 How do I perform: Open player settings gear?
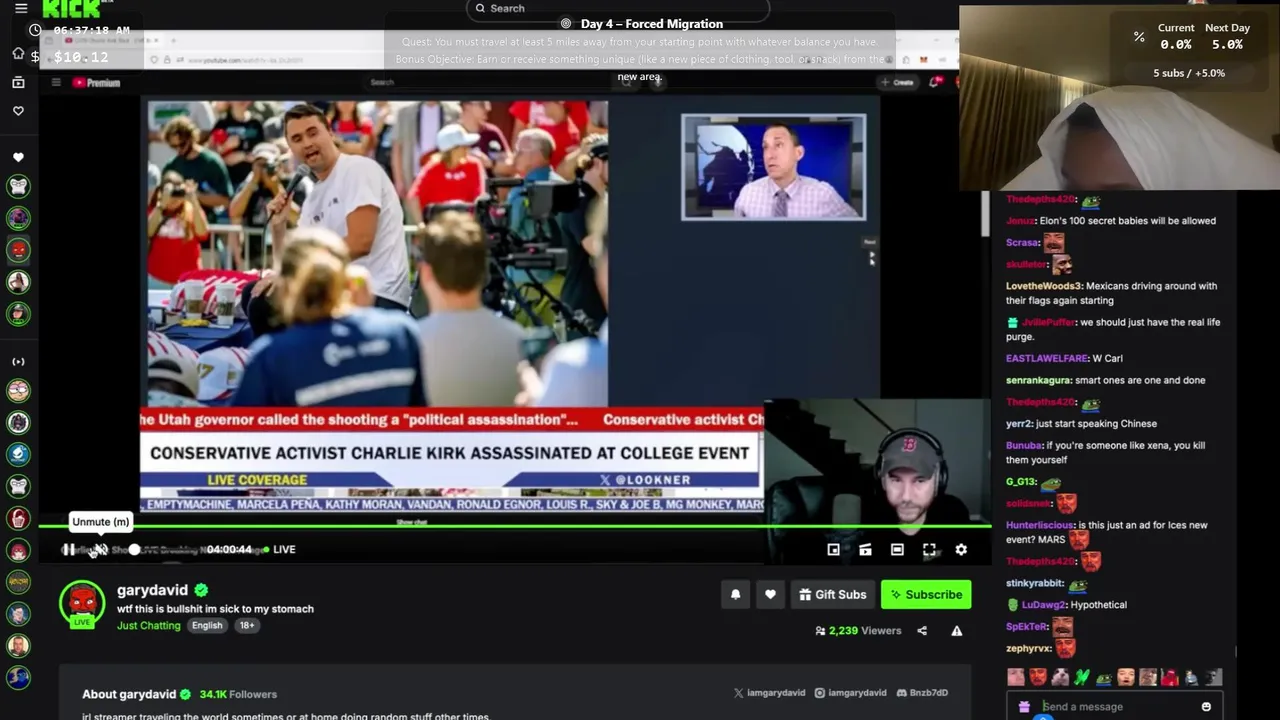point(961,549)
